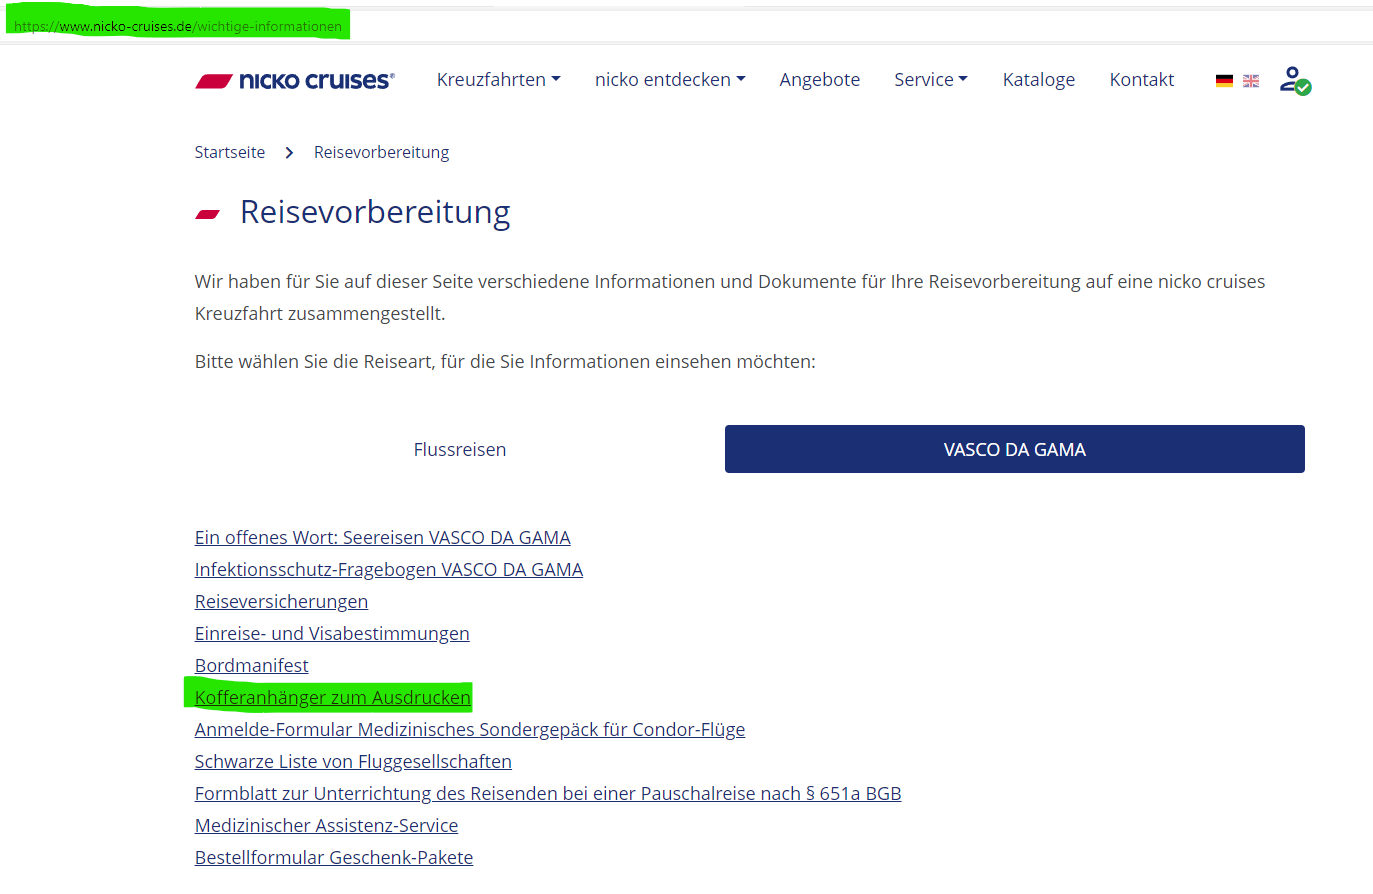
Task: Go to Kataloge in the navigation bar
Action: click(1038, 80)
